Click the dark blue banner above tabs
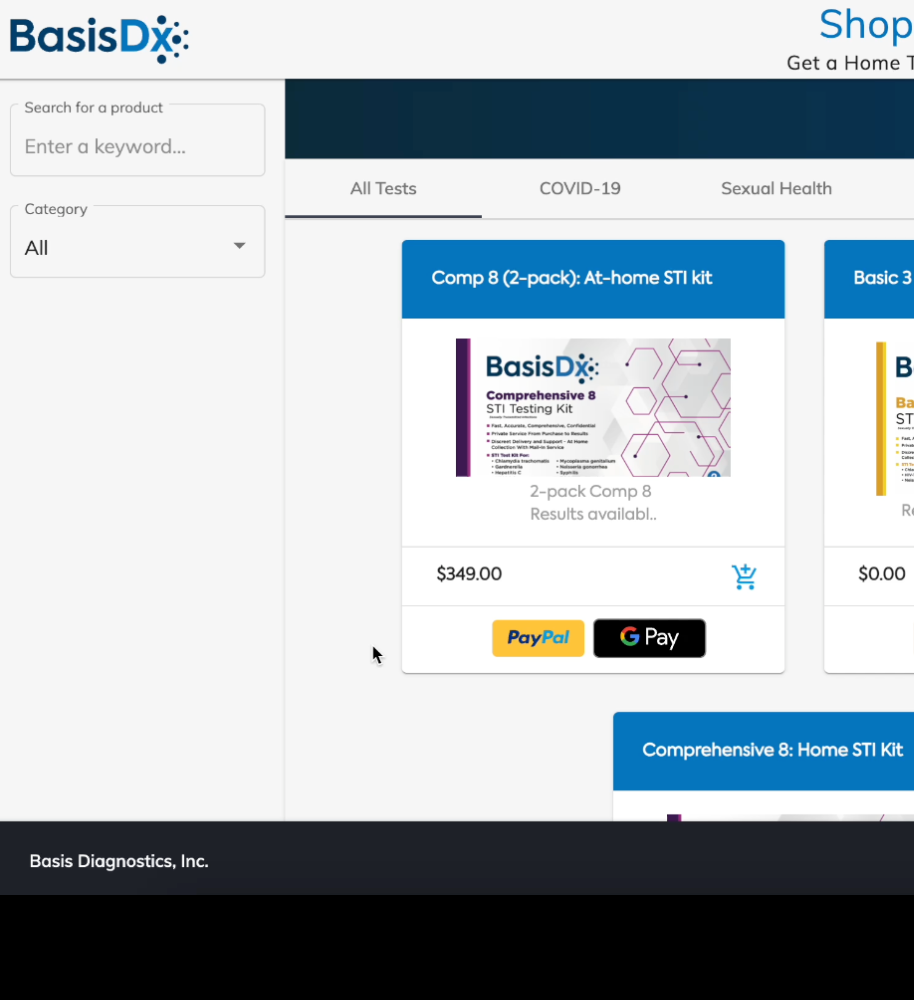Viewport: 914px width, 1000px height. coord(599,119)
